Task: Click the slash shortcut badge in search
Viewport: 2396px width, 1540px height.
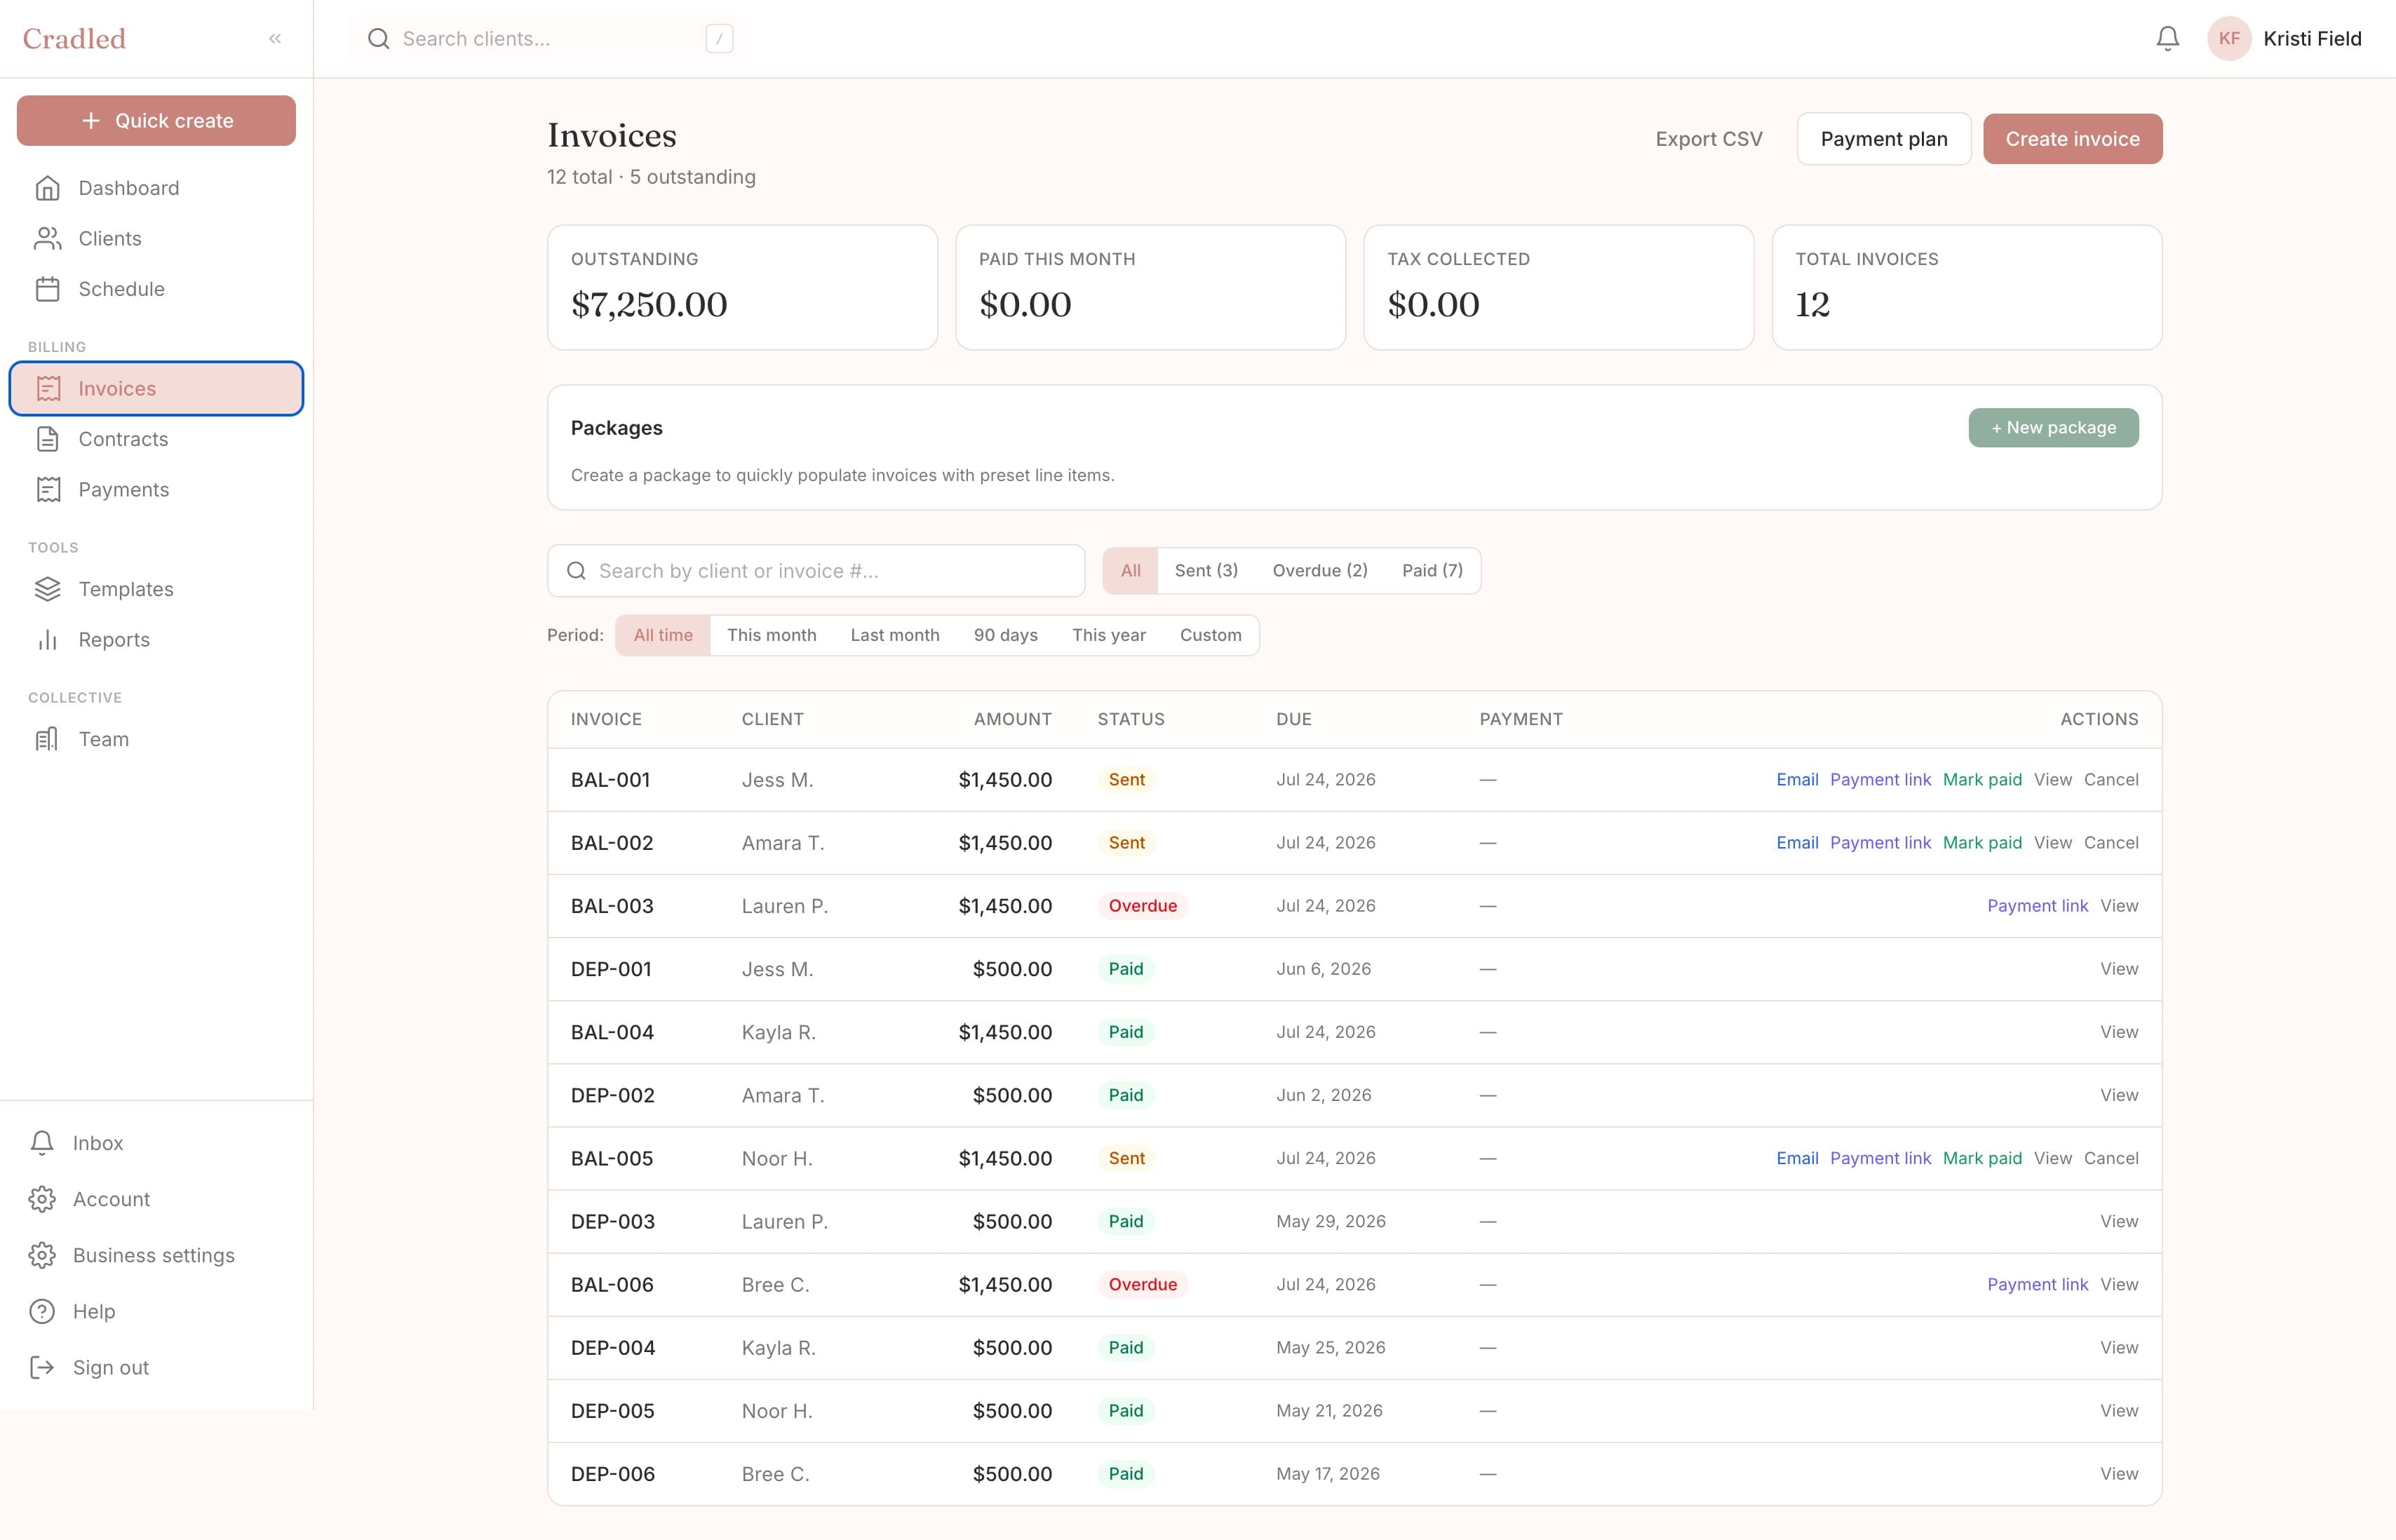Action: [719, 39]
